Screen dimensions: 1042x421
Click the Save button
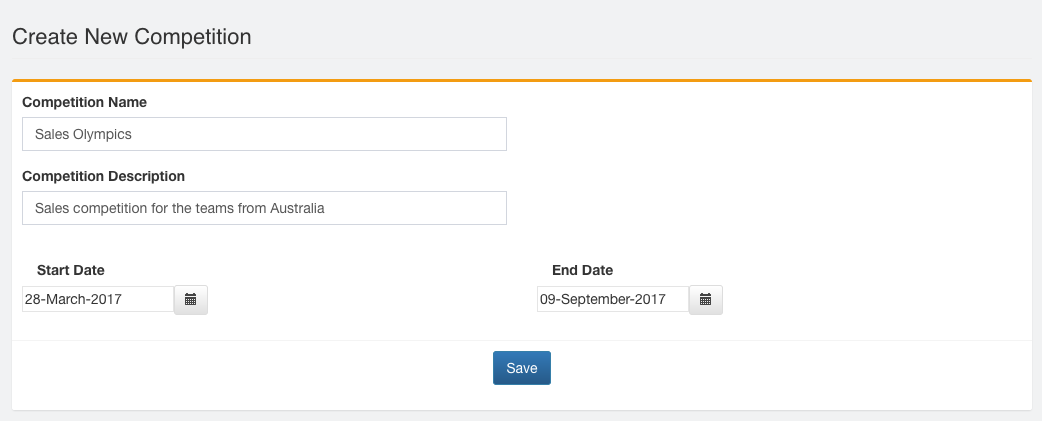pyautogui.click(x=521, y=368)
